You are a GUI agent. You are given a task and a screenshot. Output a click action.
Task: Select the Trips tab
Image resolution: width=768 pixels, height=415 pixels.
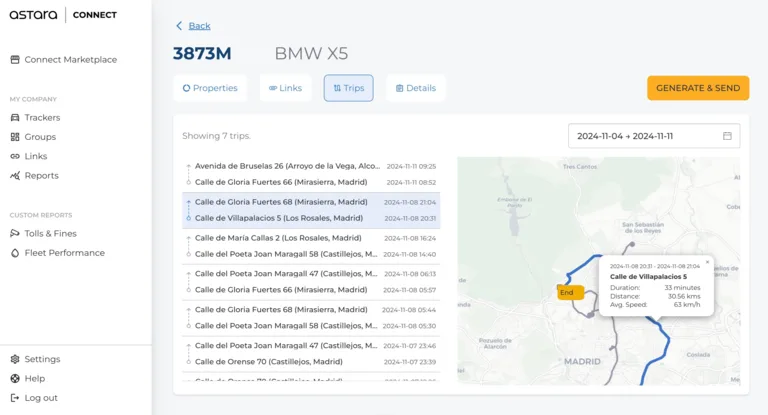coord(349,88)
